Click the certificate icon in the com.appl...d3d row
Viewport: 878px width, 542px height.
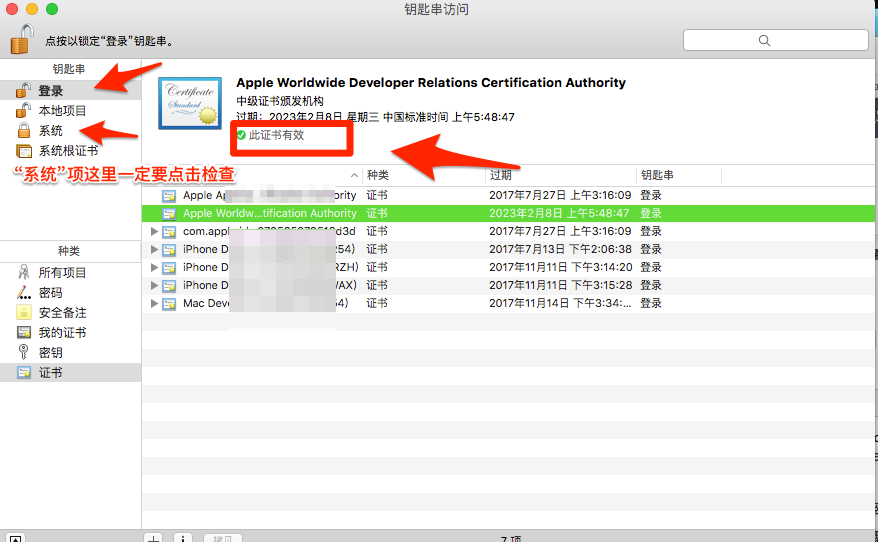(169, 232)
